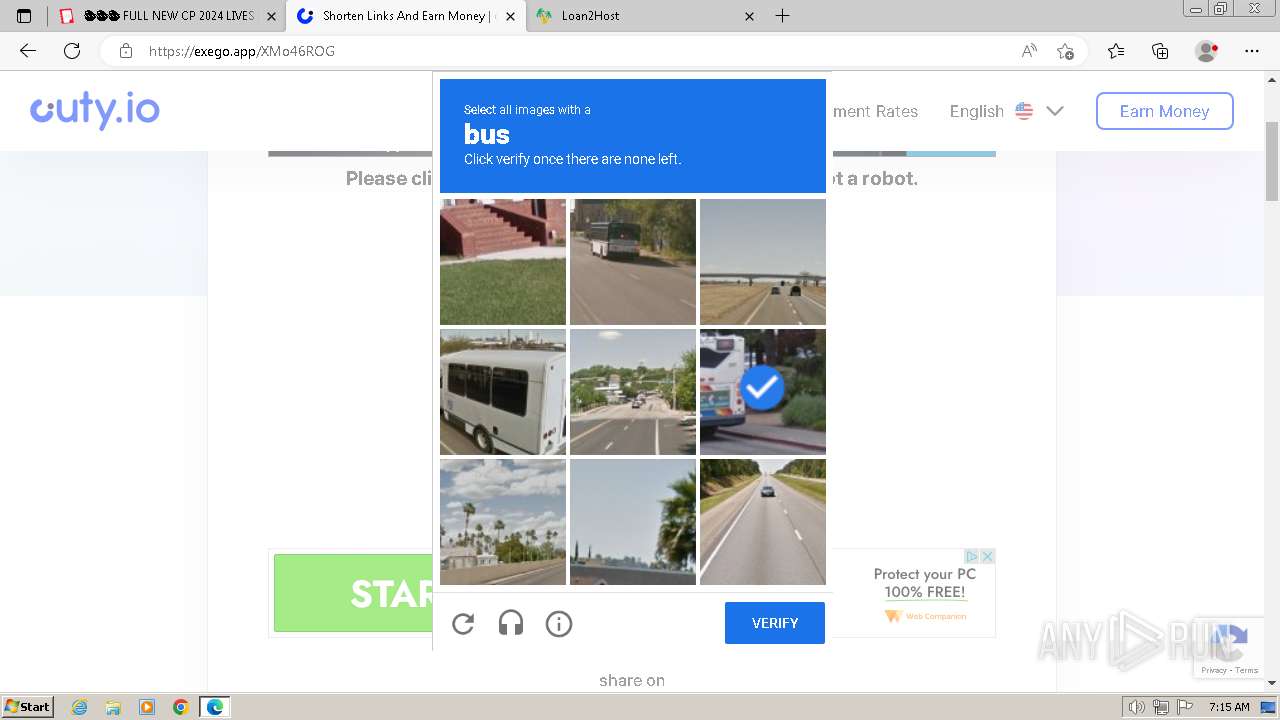This screenshot has width=1280, height=720.
Task: Click the green START button
Action: click(353, 593)
